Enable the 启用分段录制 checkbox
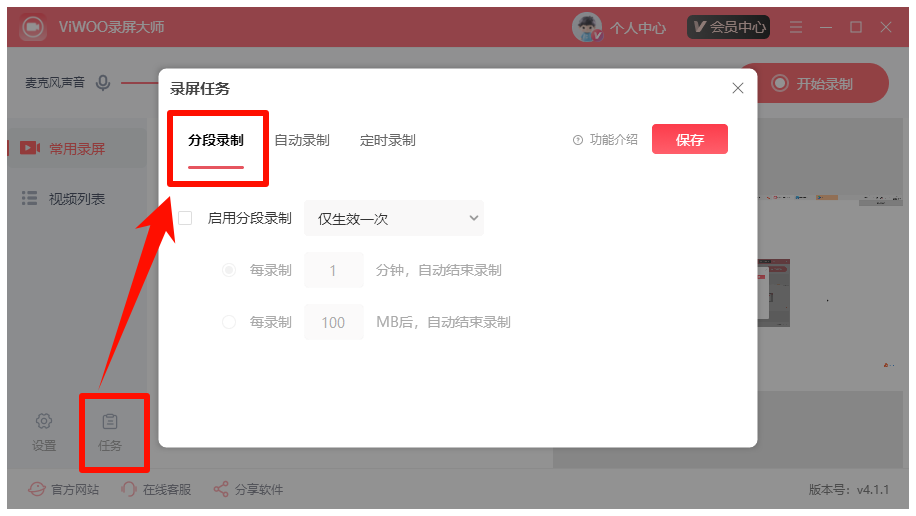The height and width of the screenshot is (516, 916). coord(185,218)
